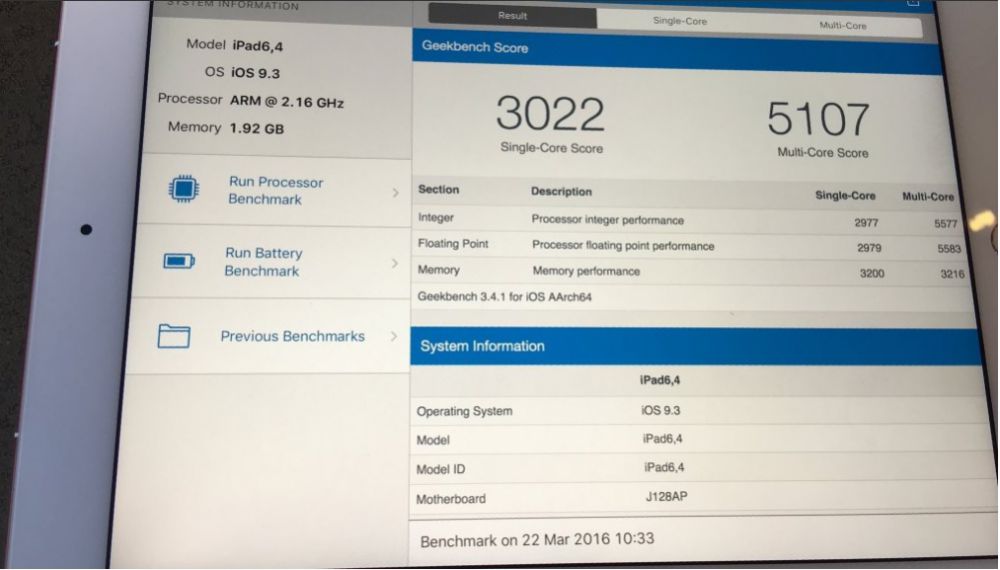
Task: Select Memory single-core value 3200
Action: tap(872, 274)
